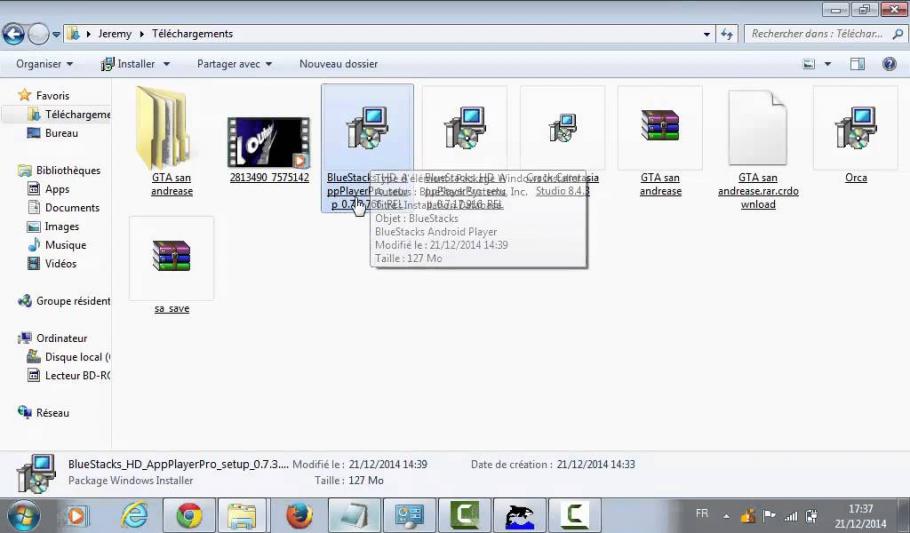Screen dimensions: 910x533
Task: Click the network signal tray icon
Action: (790, 516)
